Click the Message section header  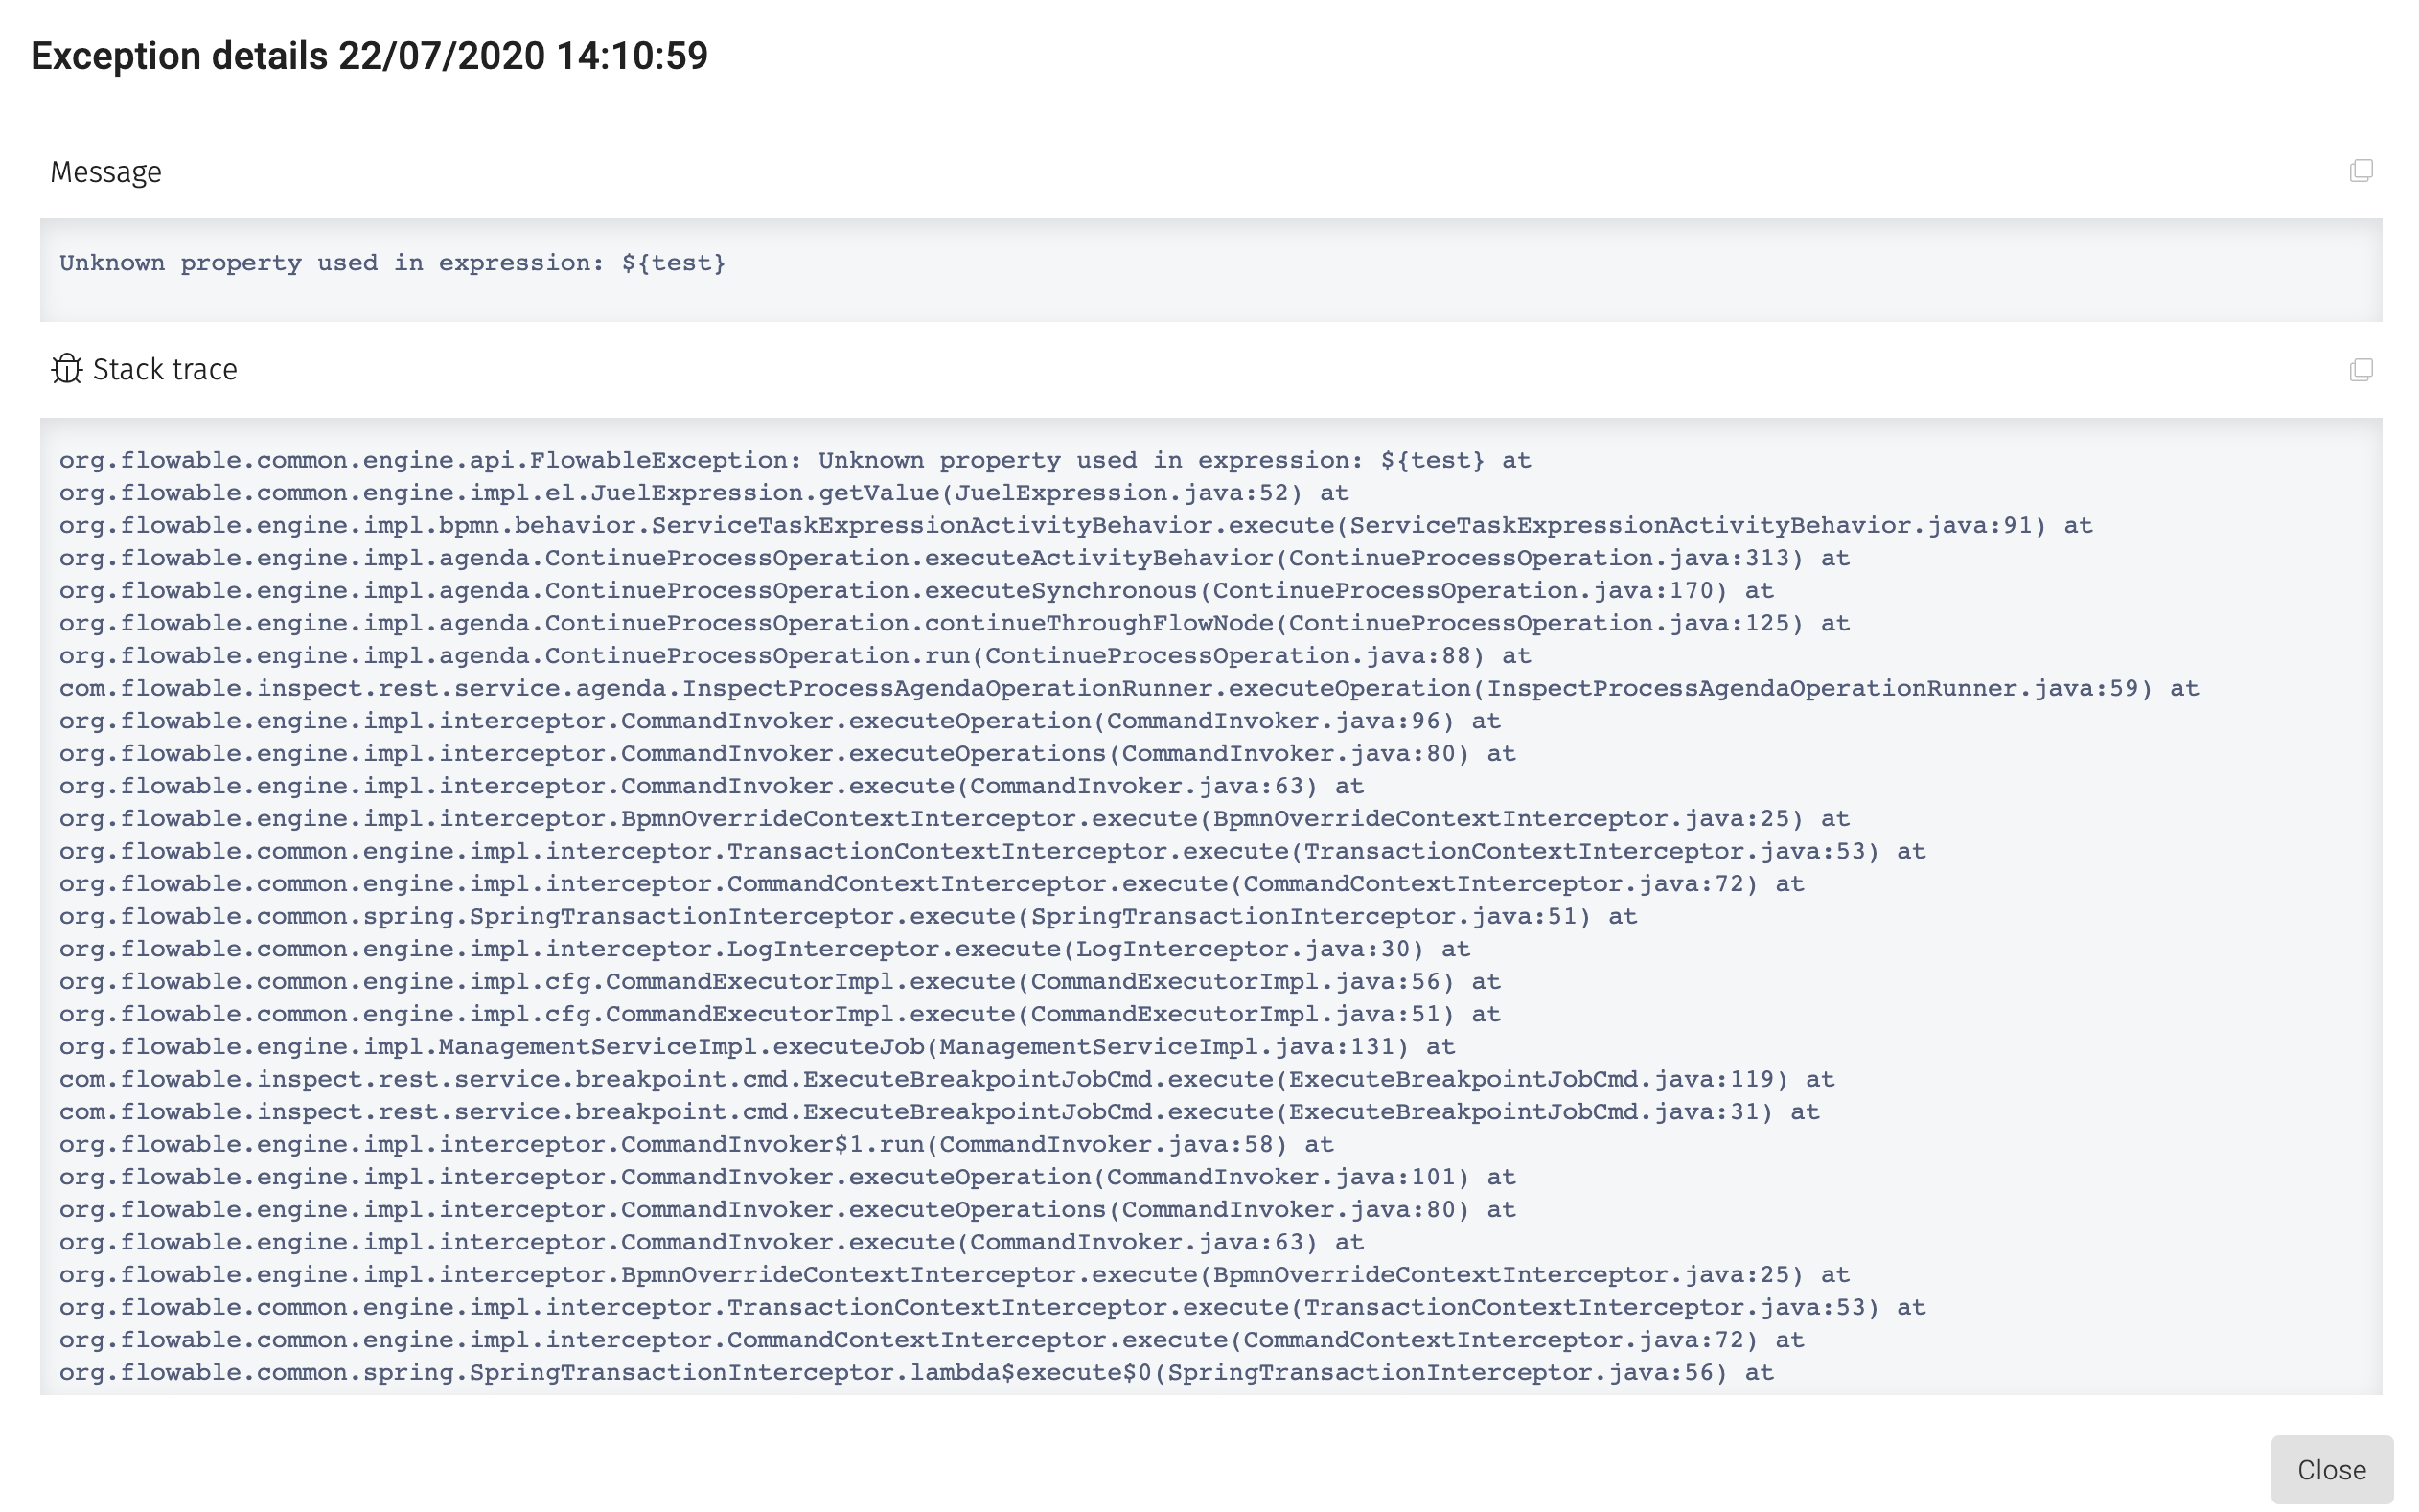click(105, 171)
